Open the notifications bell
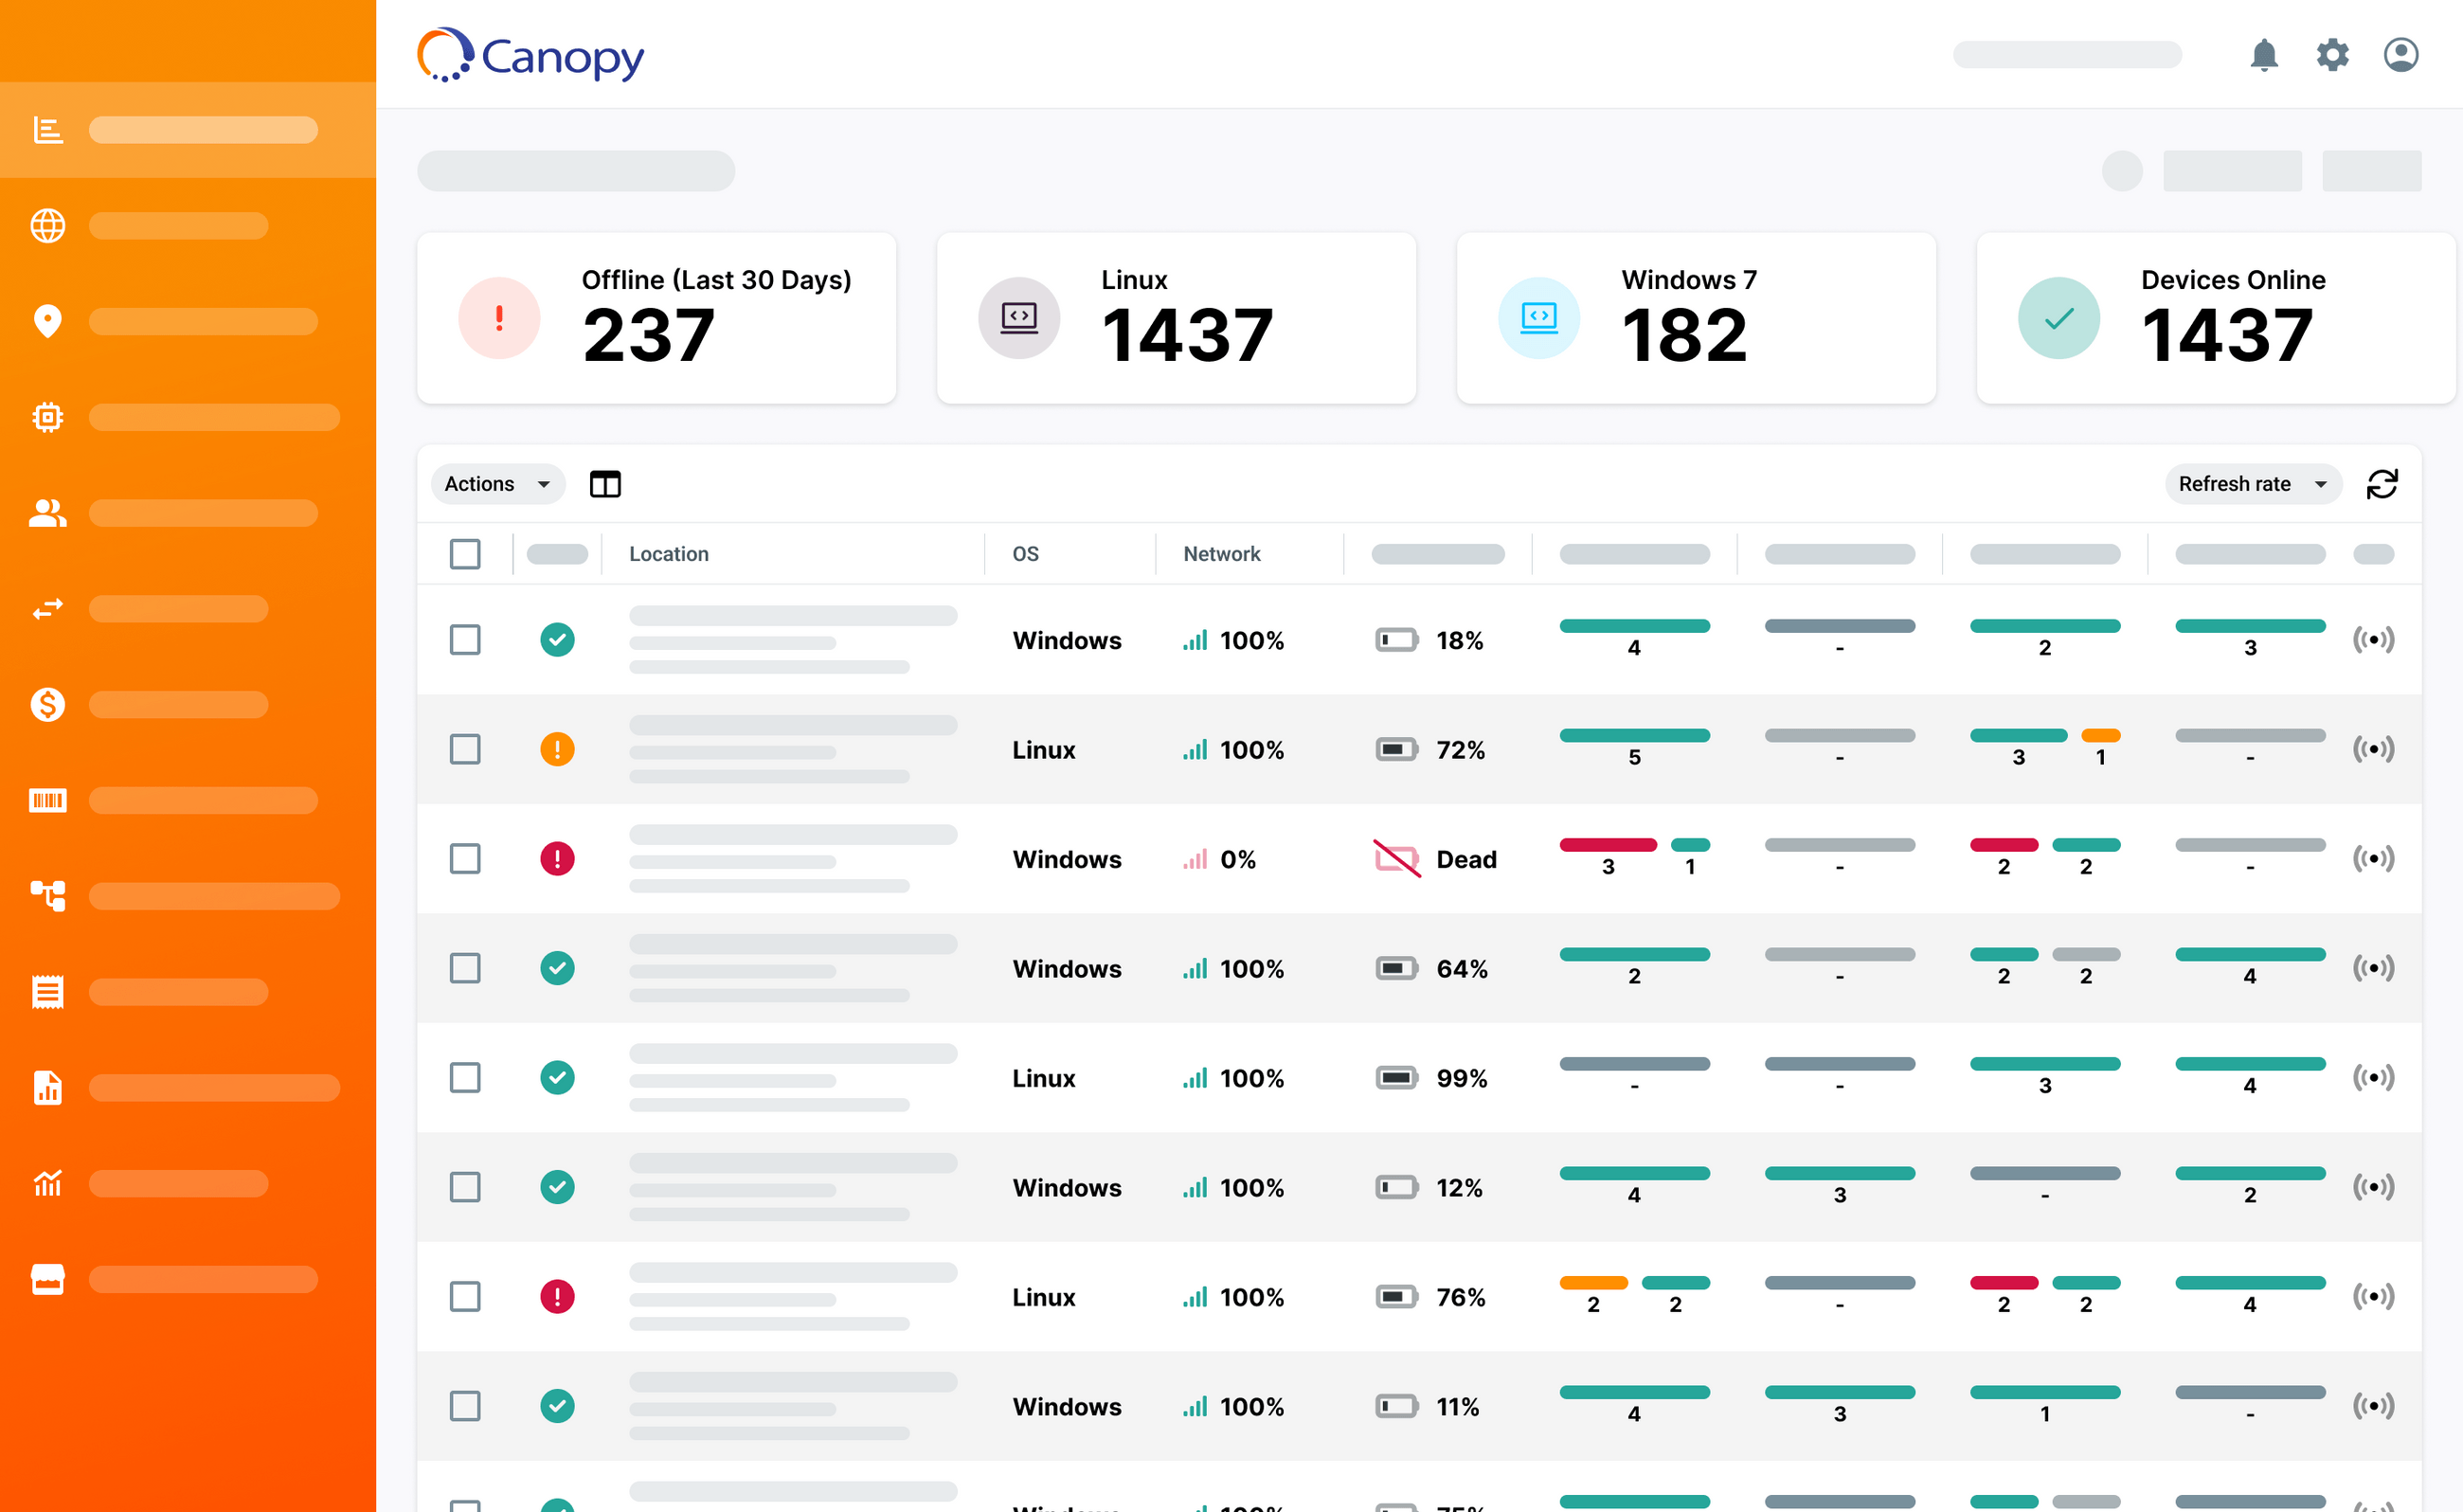Screen dimensions: 2463x1512 pos(2264,55)
